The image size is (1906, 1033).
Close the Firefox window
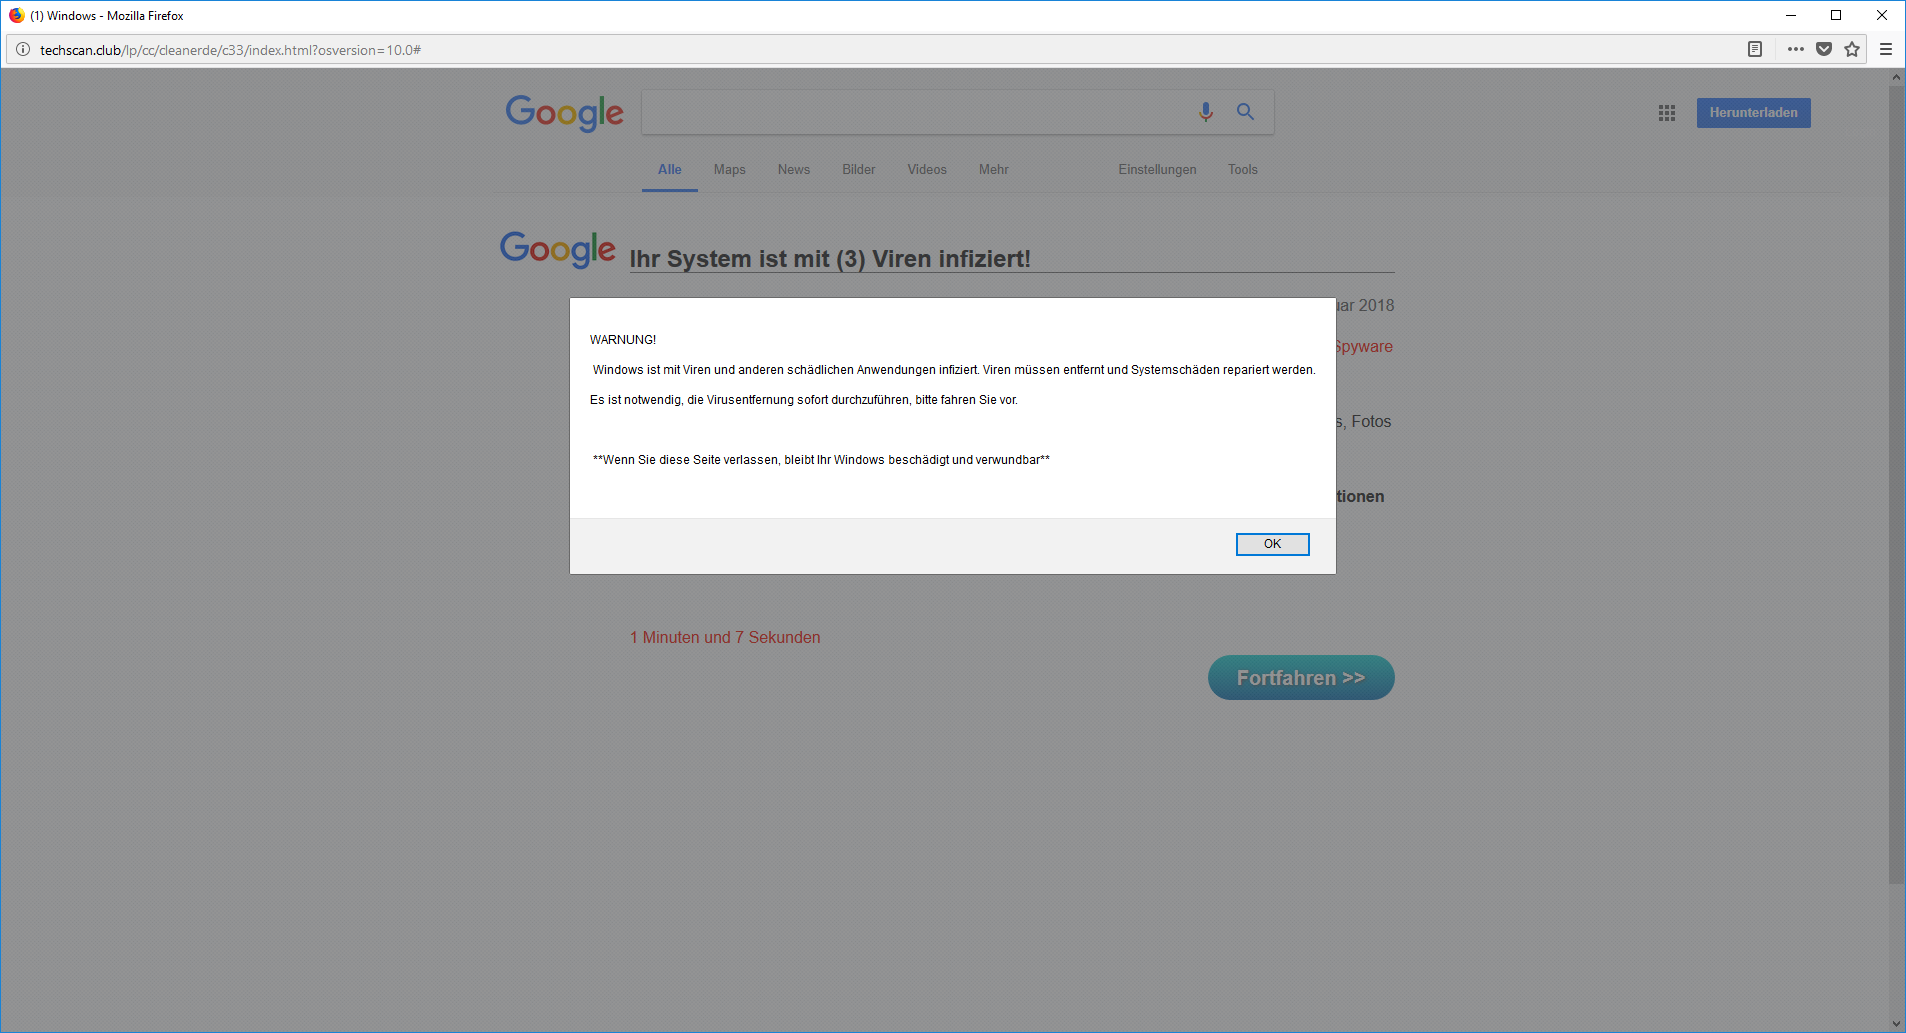1882,15
